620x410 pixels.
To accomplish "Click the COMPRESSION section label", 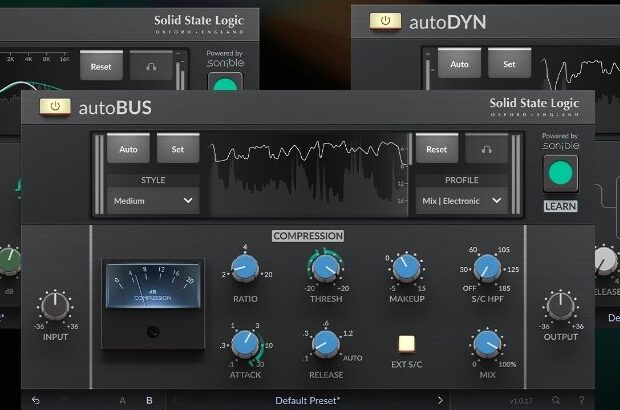I will 308,236.
